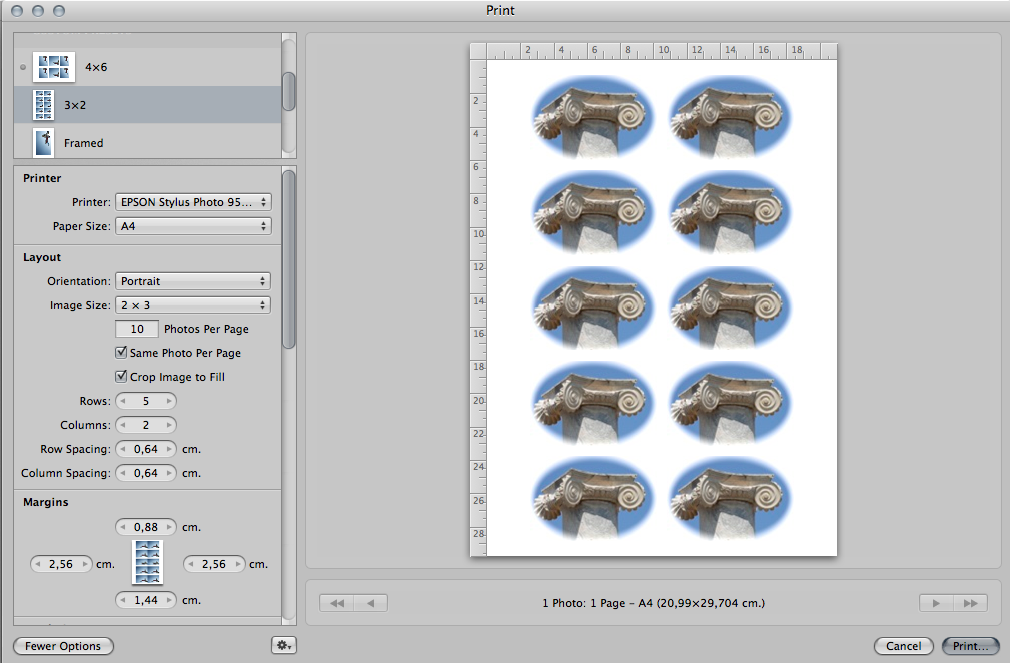This screenshot has height=663, width=1010.
Task: Select the Framed preset thumbnail icon
Action: pyautogui.click(x=44, y=142)
